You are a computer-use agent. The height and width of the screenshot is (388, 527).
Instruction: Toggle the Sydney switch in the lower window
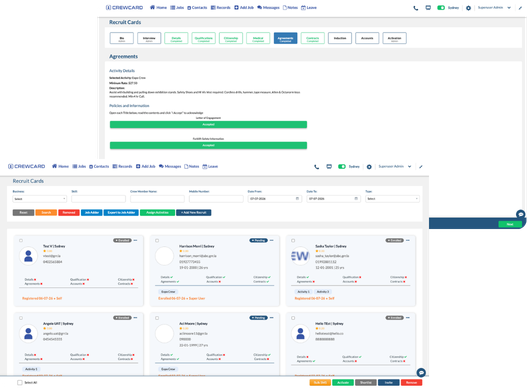tap(342, 166)
